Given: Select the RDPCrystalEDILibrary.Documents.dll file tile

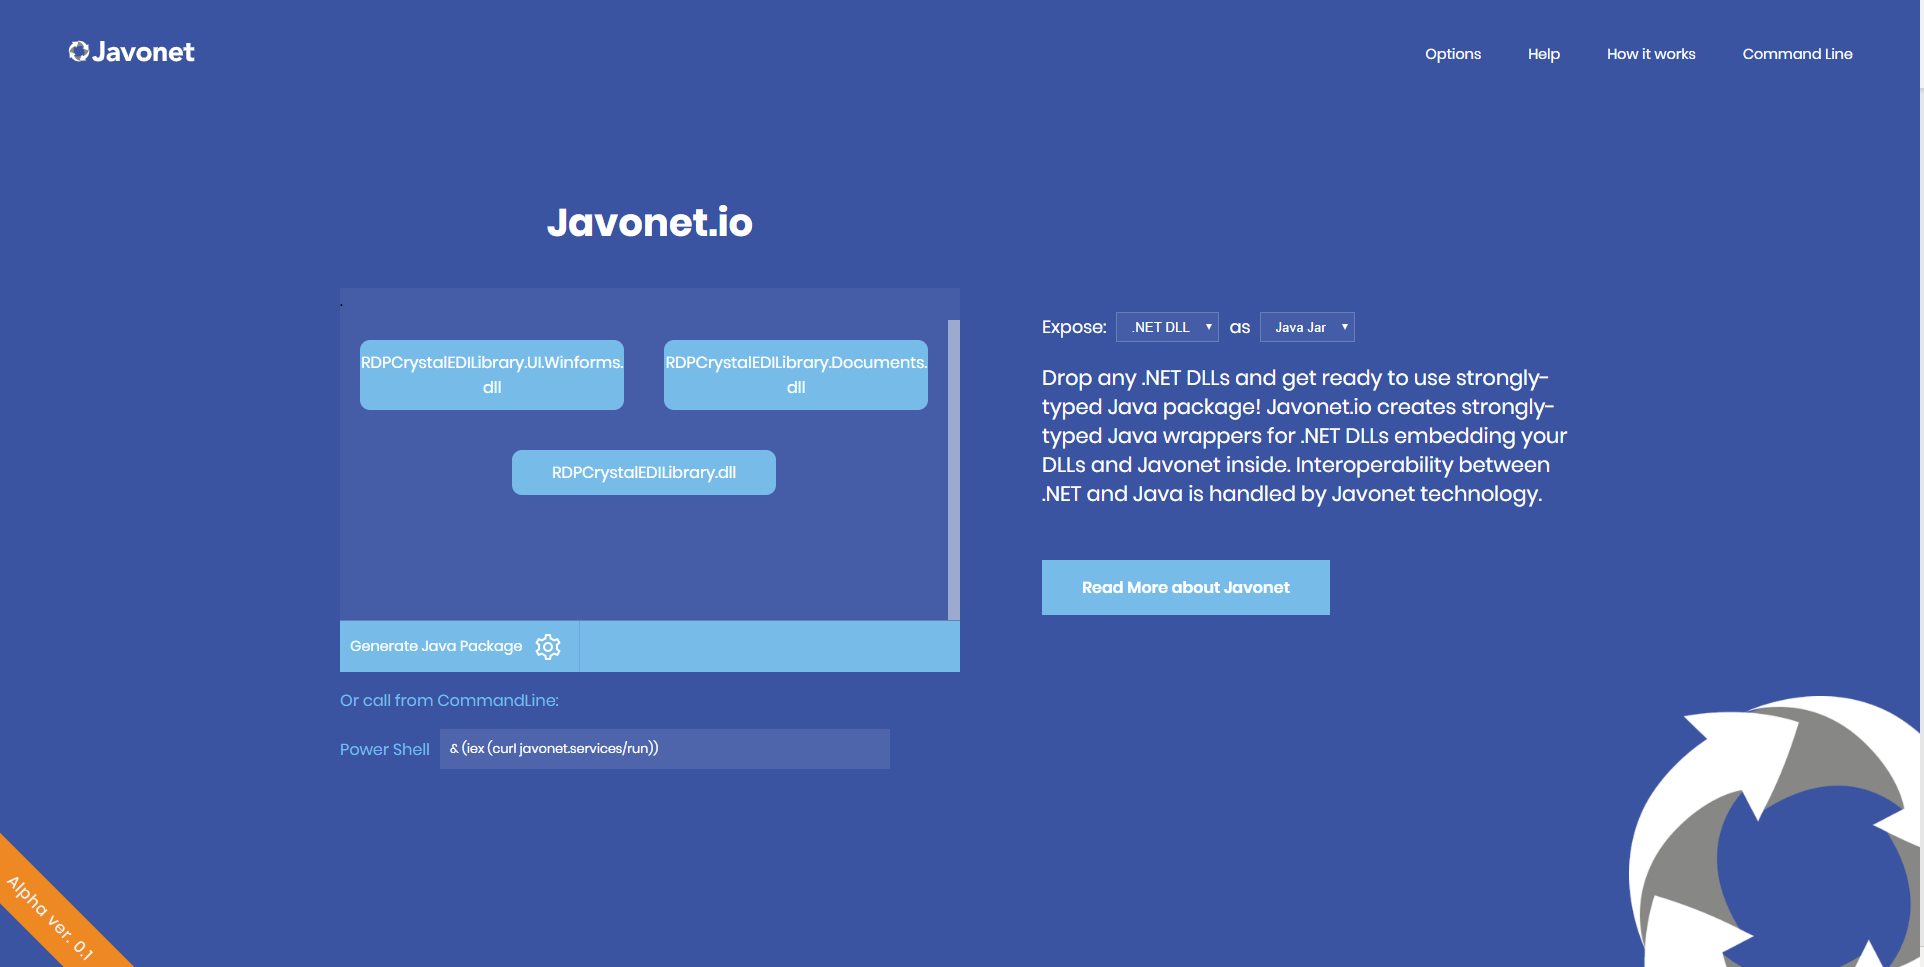Looking at the screenshot, I should click(796, 375).
